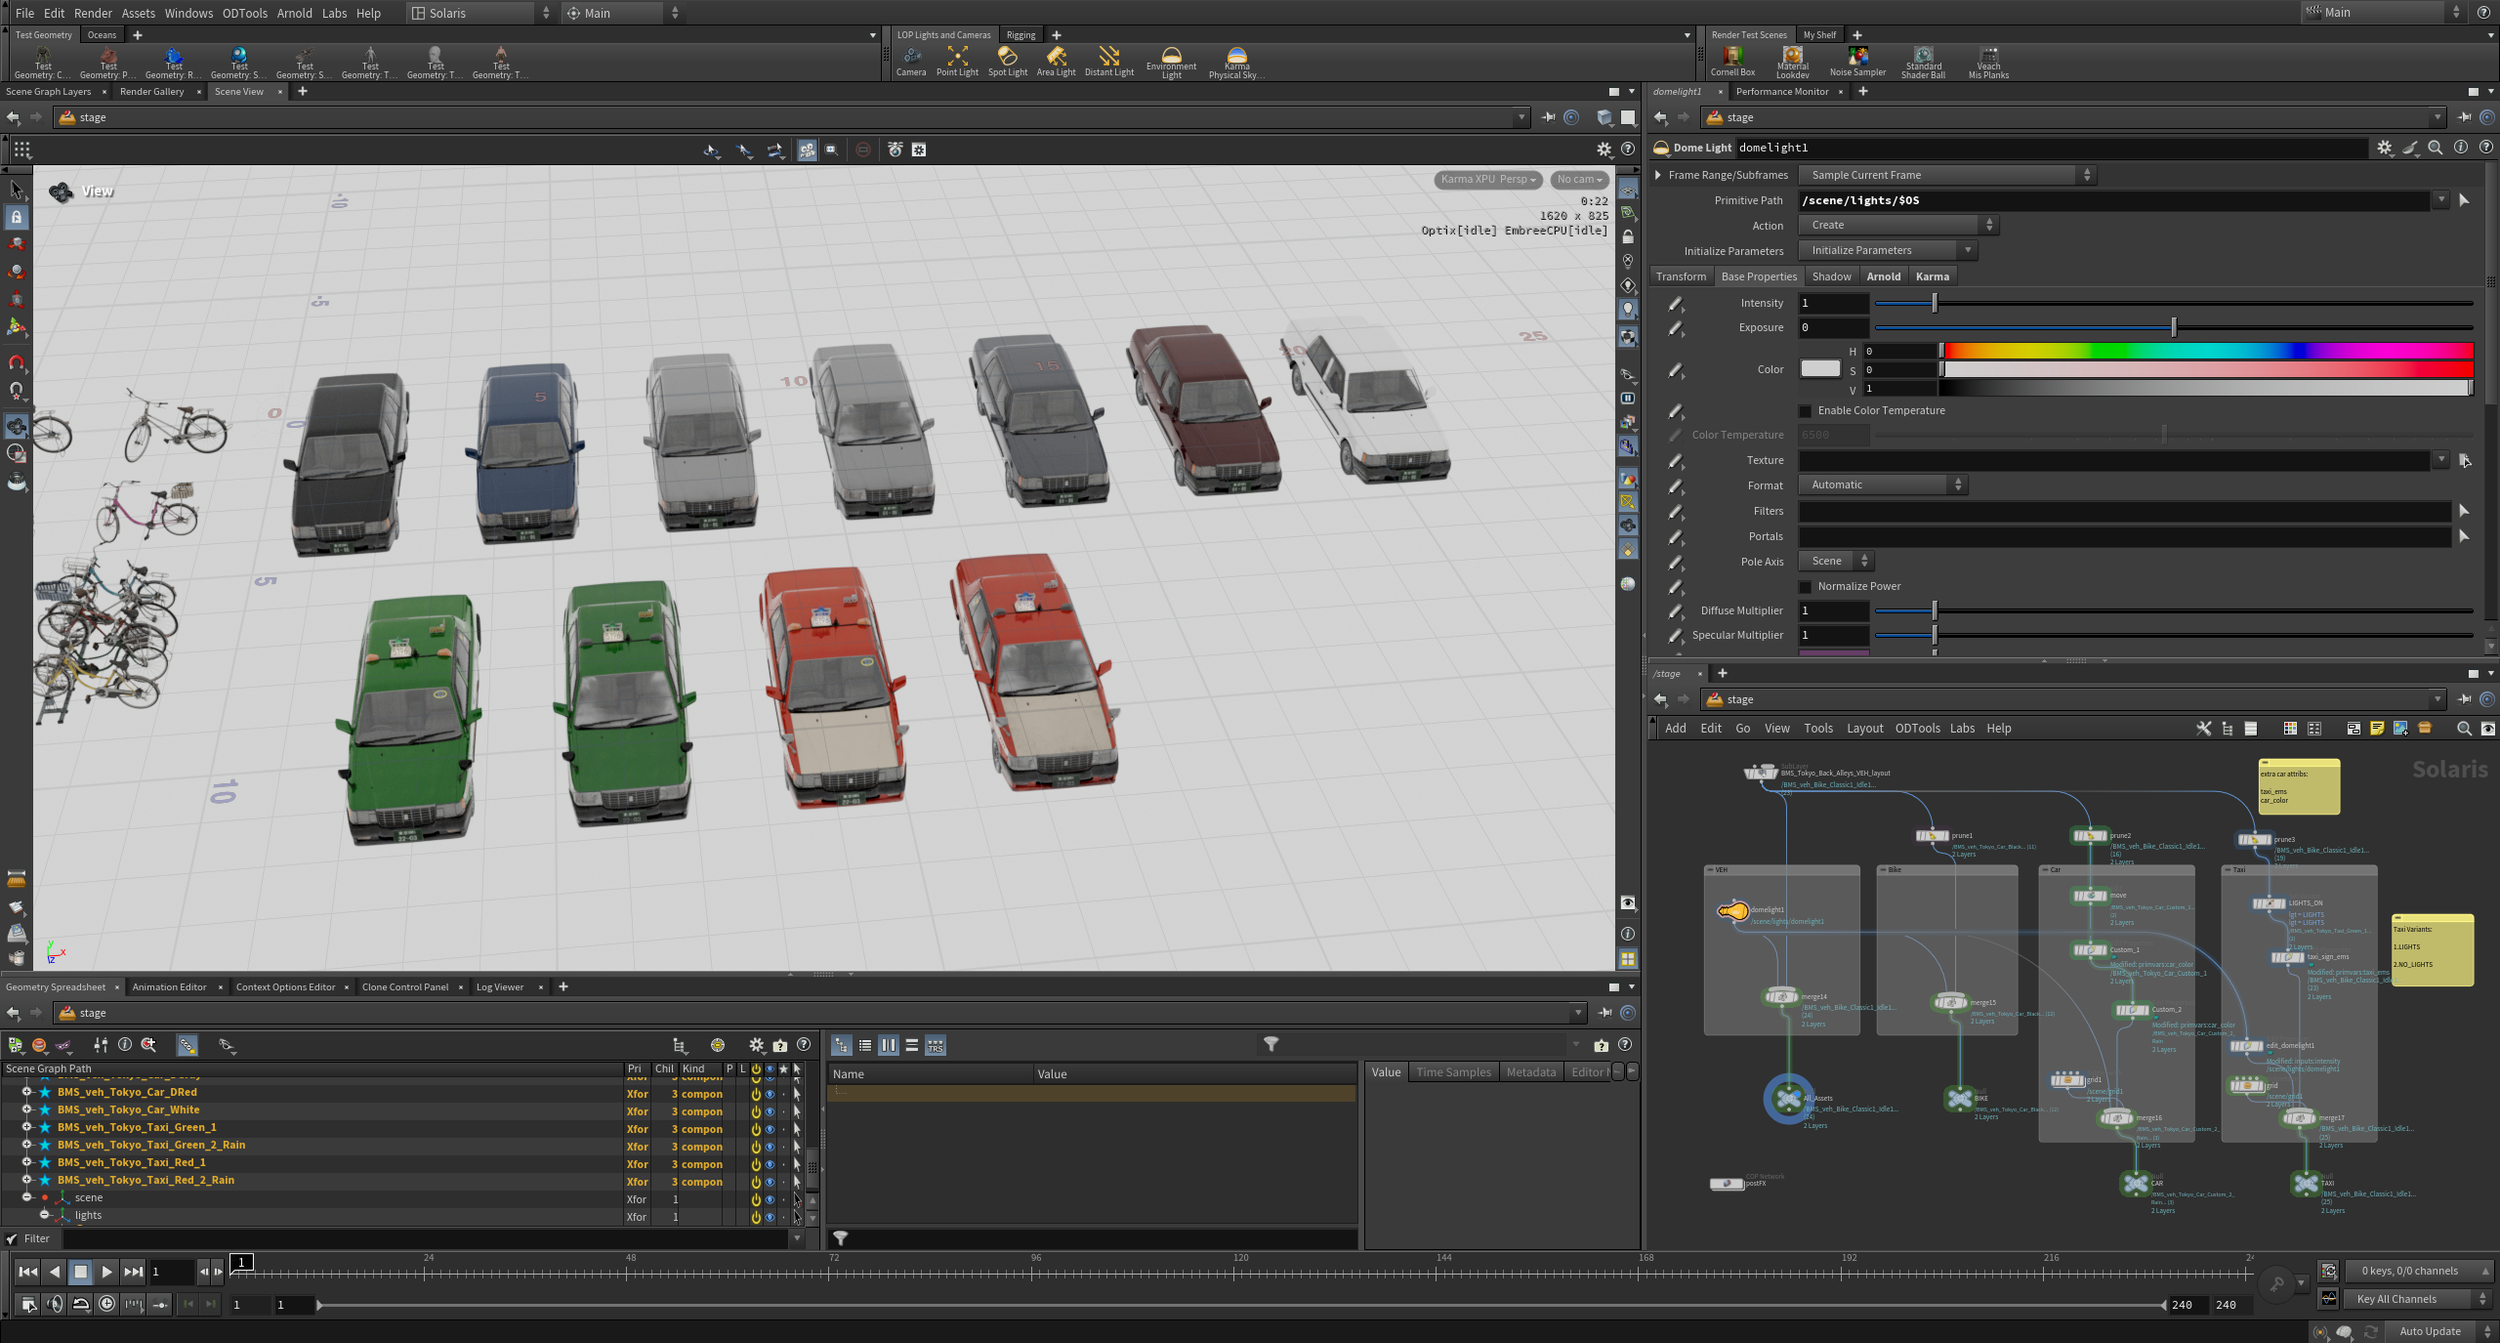Screen dimensions: 2500x1343
Task: Play the timeline forward
Action: [107, 1272]
